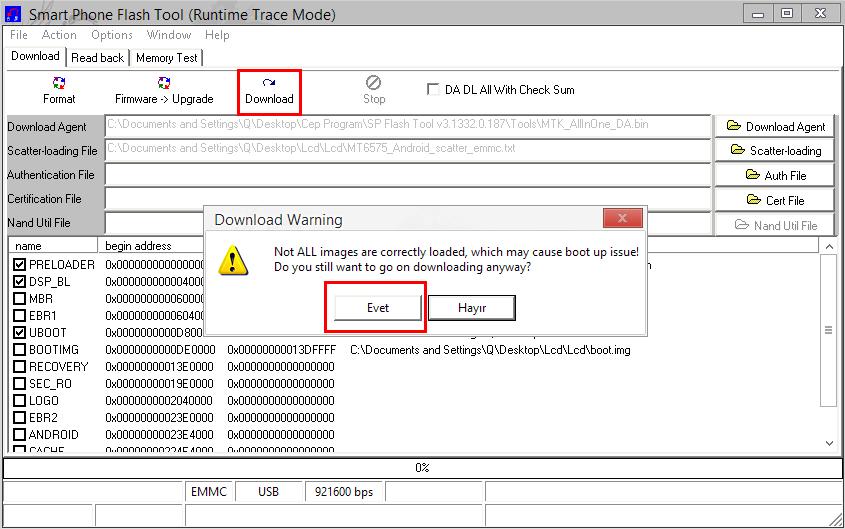Click the Stop toolbar icon

coord(373,90)
